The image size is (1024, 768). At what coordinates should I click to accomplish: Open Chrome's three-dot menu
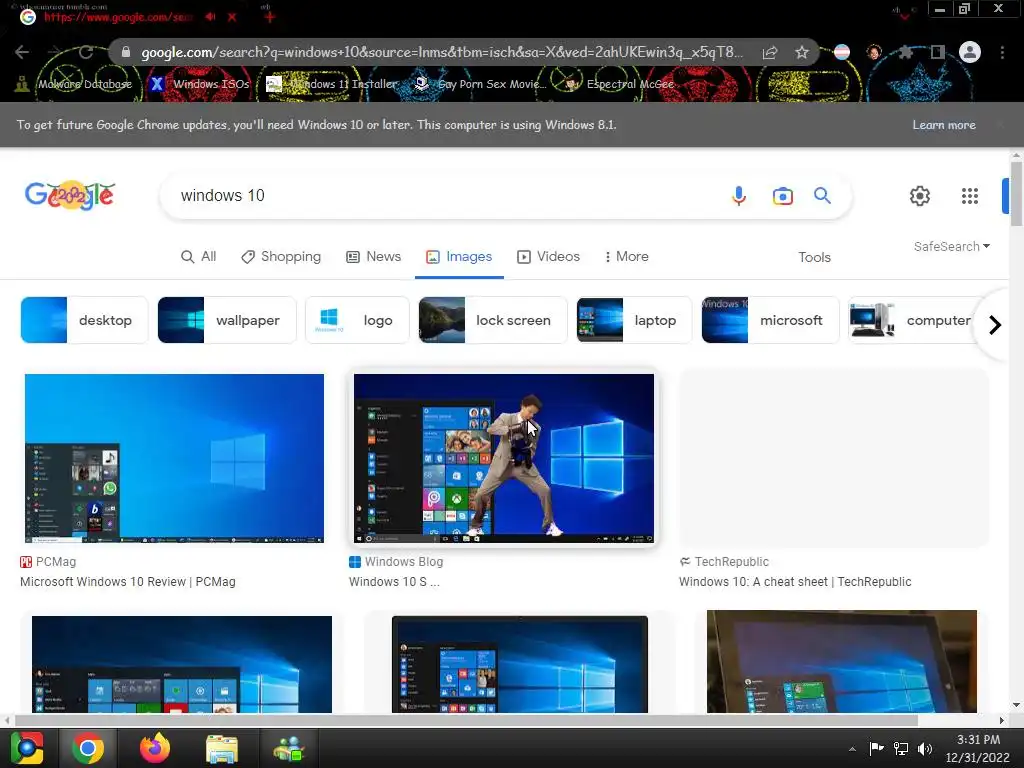(1002, 52)
